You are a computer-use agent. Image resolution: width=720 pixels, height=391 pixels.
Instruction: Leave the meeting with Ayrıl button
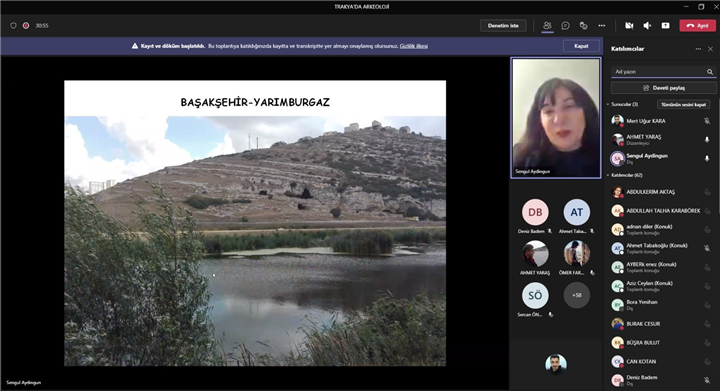pos(697,26)
